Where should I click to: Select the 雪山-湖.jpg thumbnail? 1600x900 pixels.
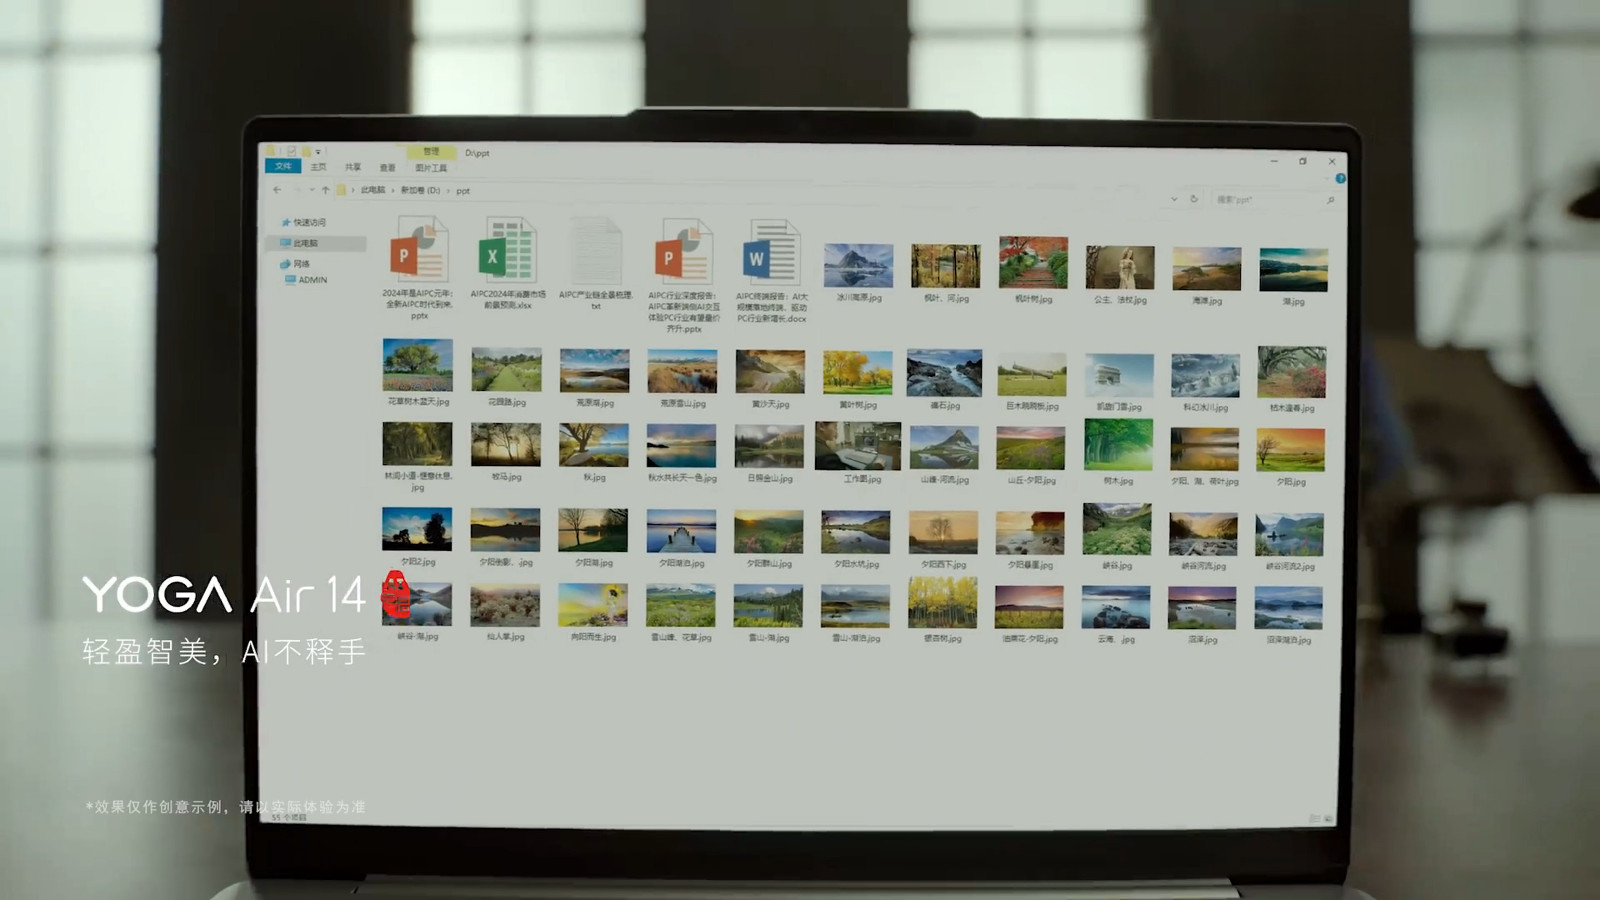(768, 606)
